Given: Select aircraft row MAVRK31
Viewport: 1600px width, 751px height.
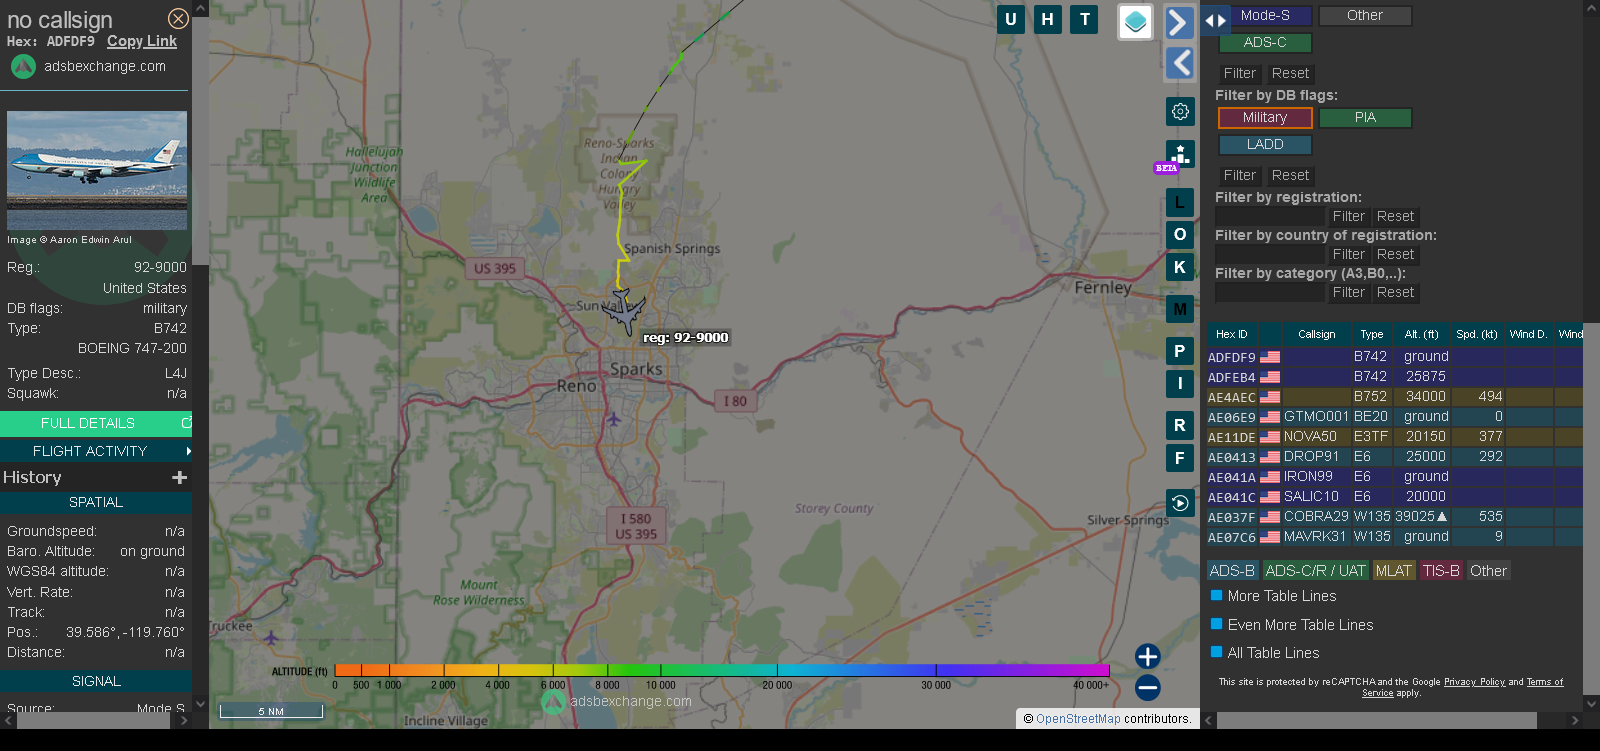Looking at the screenshot, I should point(1394,537).
